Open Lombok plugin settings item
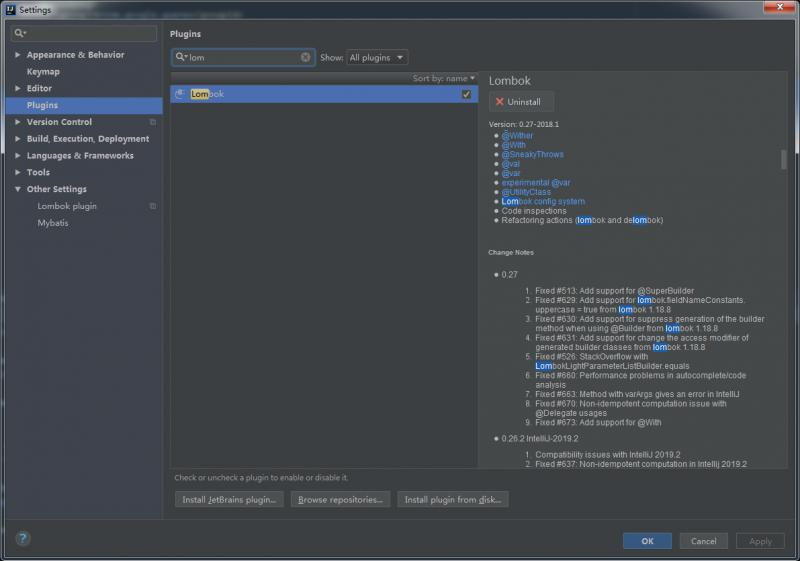The width and height of the screenshot is (800, 561). point(67,206)
